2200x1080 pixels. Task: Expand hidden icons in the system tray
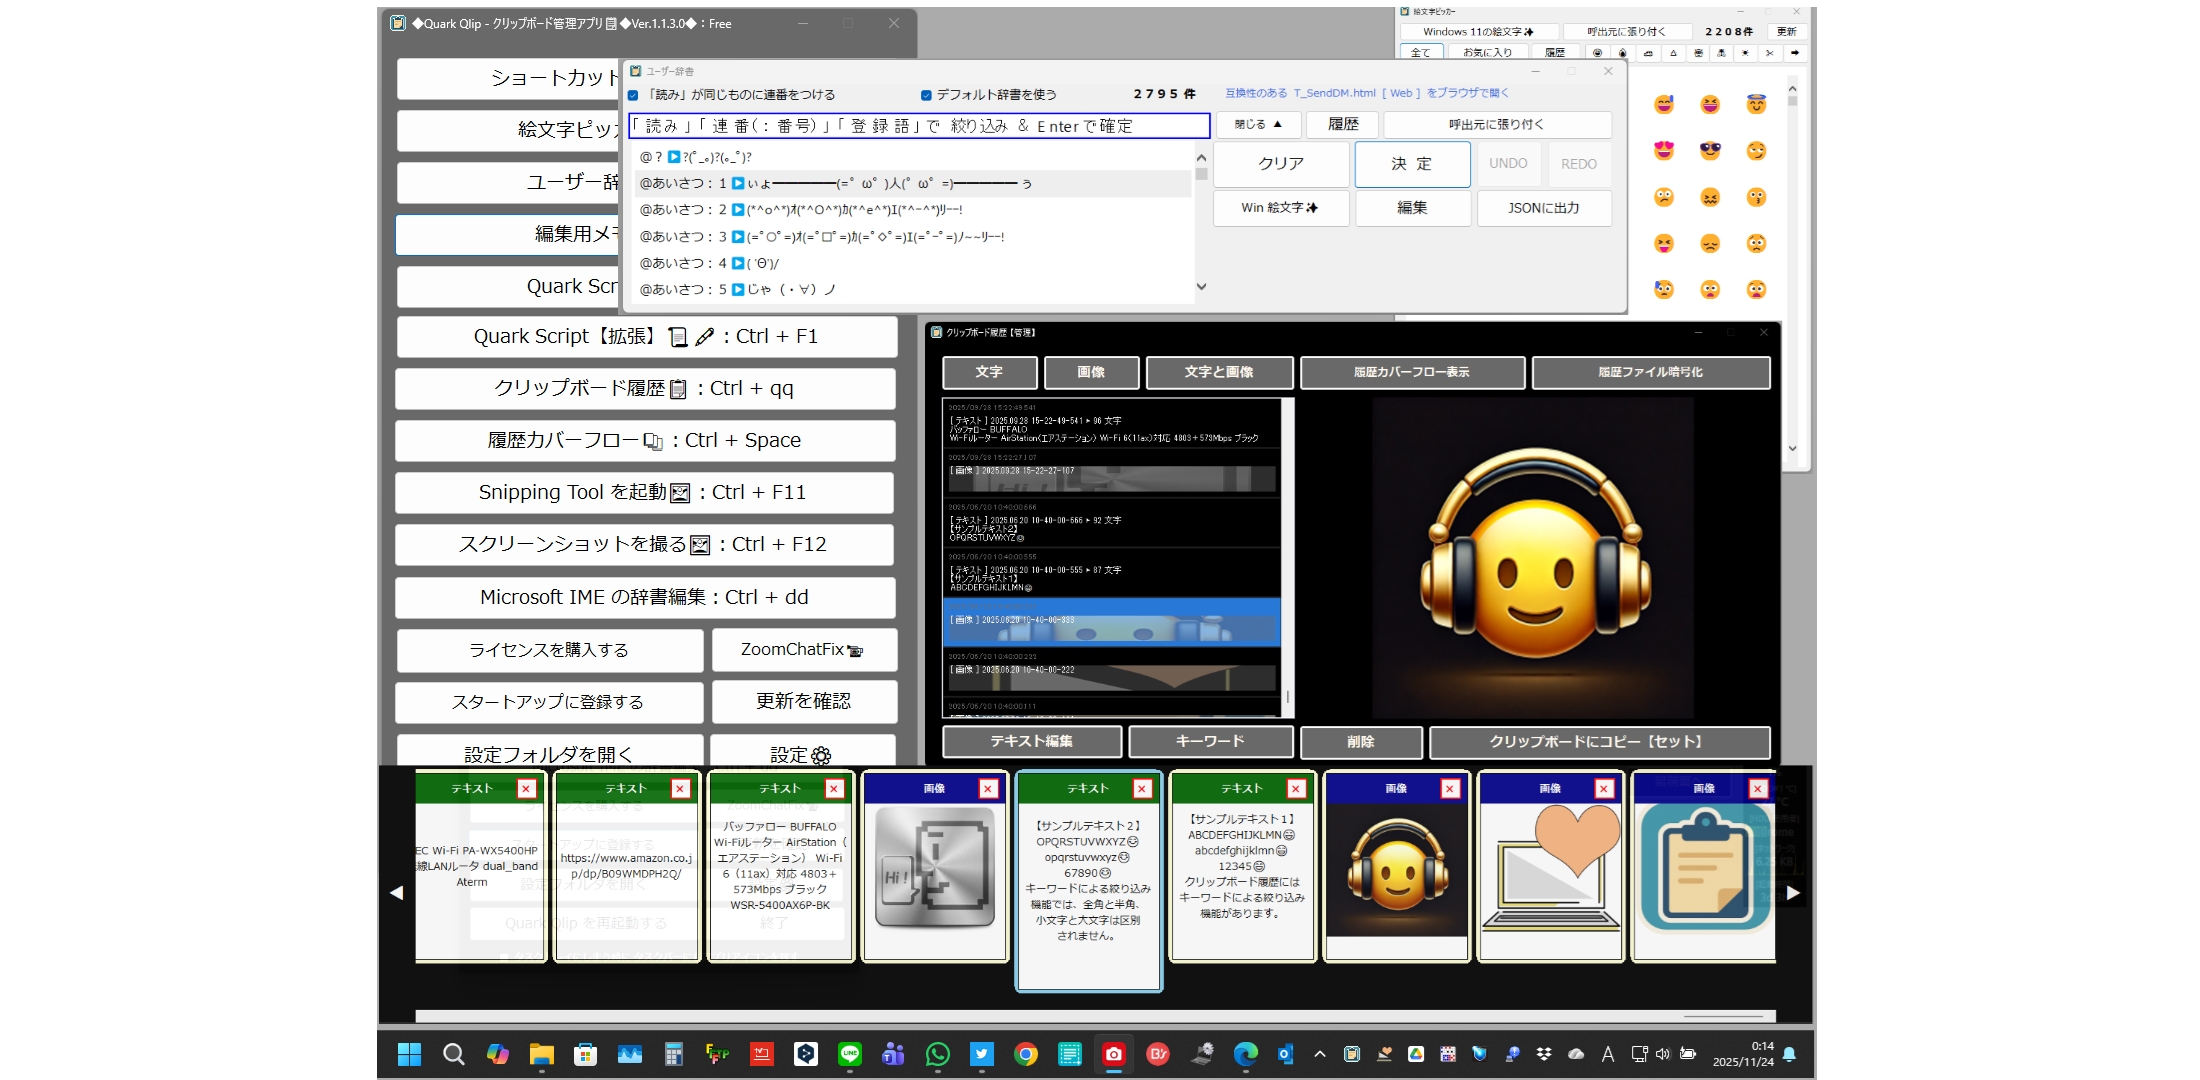[1320, 1054]
